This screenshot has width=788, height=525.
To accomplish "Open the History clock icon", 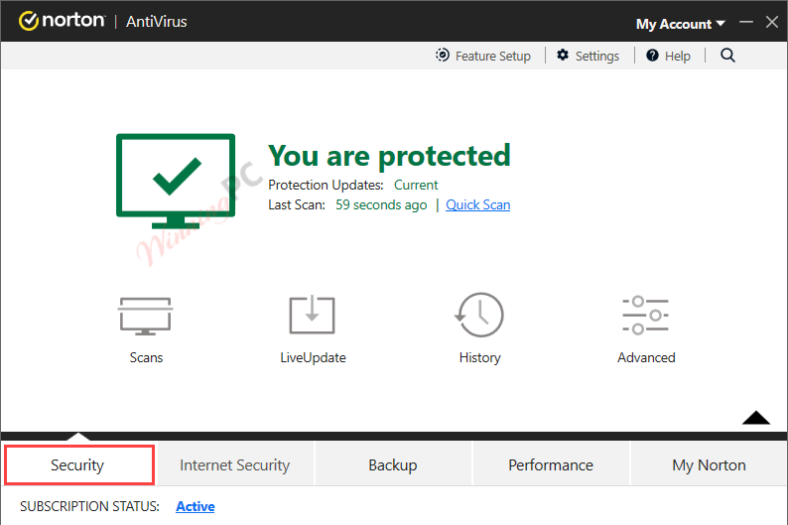I will pos(479,315).
